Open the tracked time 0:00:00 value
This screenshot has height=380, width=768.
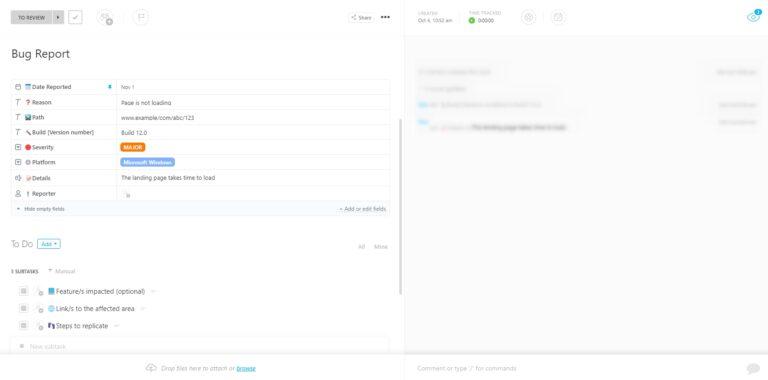tap(486, 21)
